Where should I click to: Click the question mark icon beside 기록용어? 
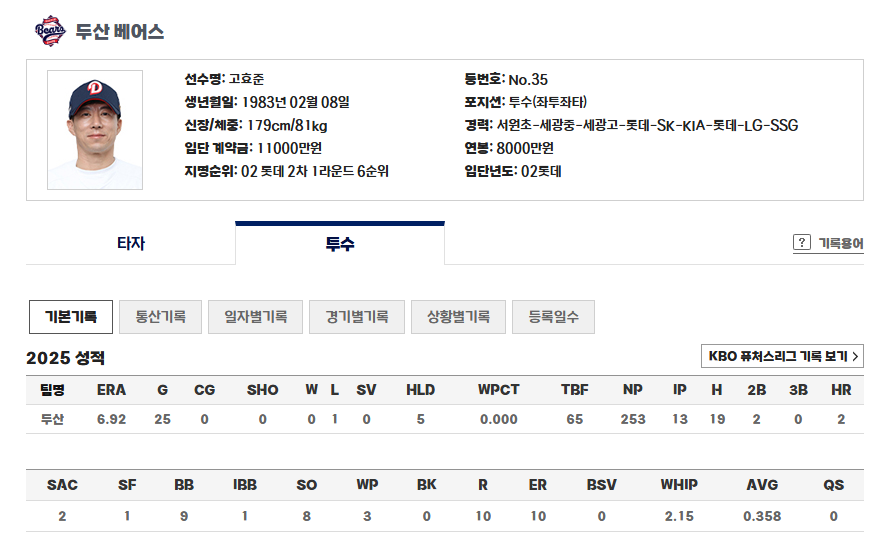[802, 242]
